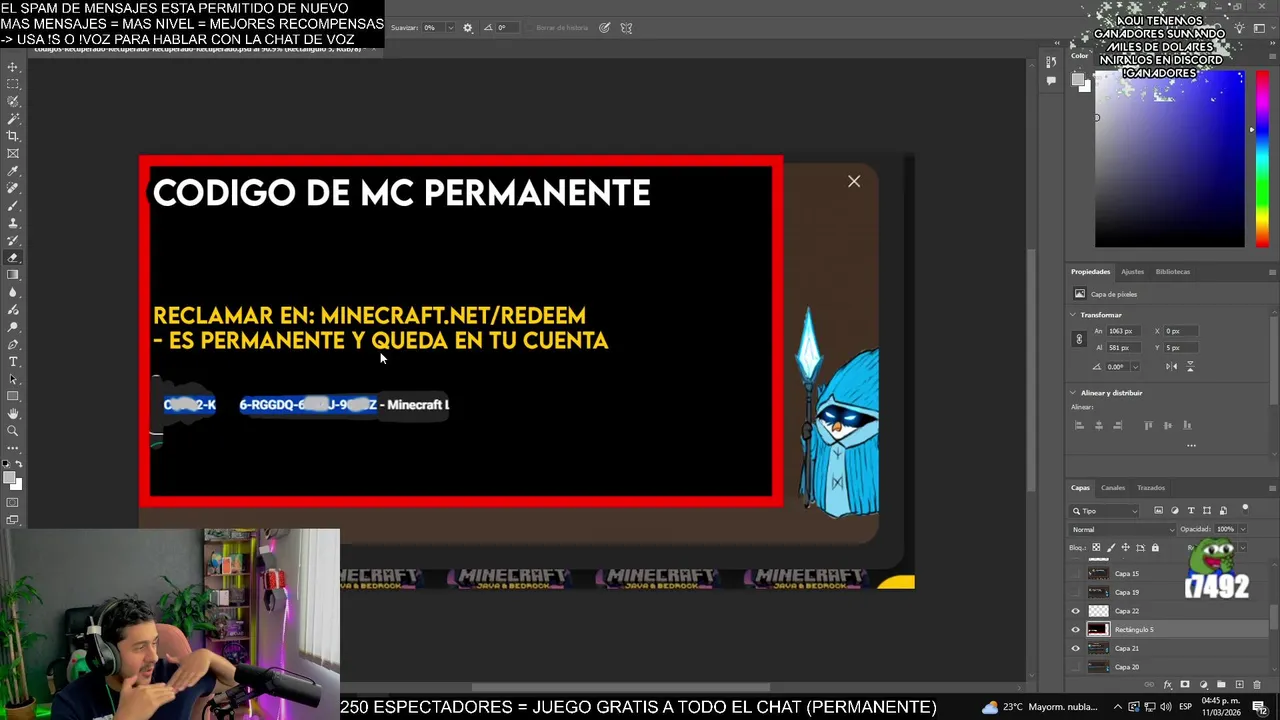Switch to the Trazados tab
The image size is (1280, 720).
click(1151, 488)
